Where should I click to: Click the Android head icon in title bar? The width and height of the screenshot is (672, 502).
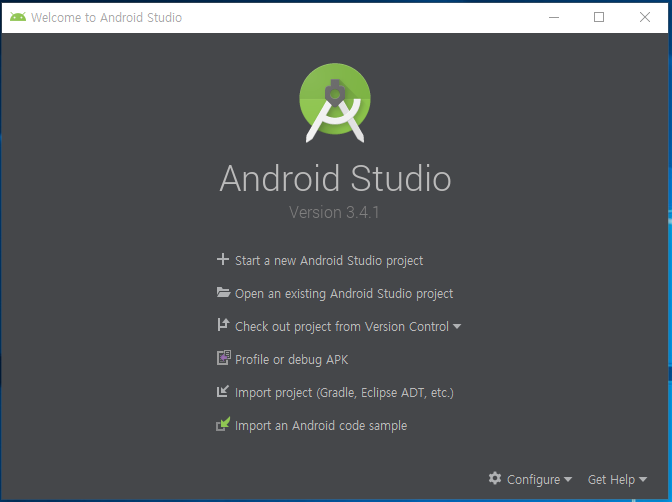[18, 17]
